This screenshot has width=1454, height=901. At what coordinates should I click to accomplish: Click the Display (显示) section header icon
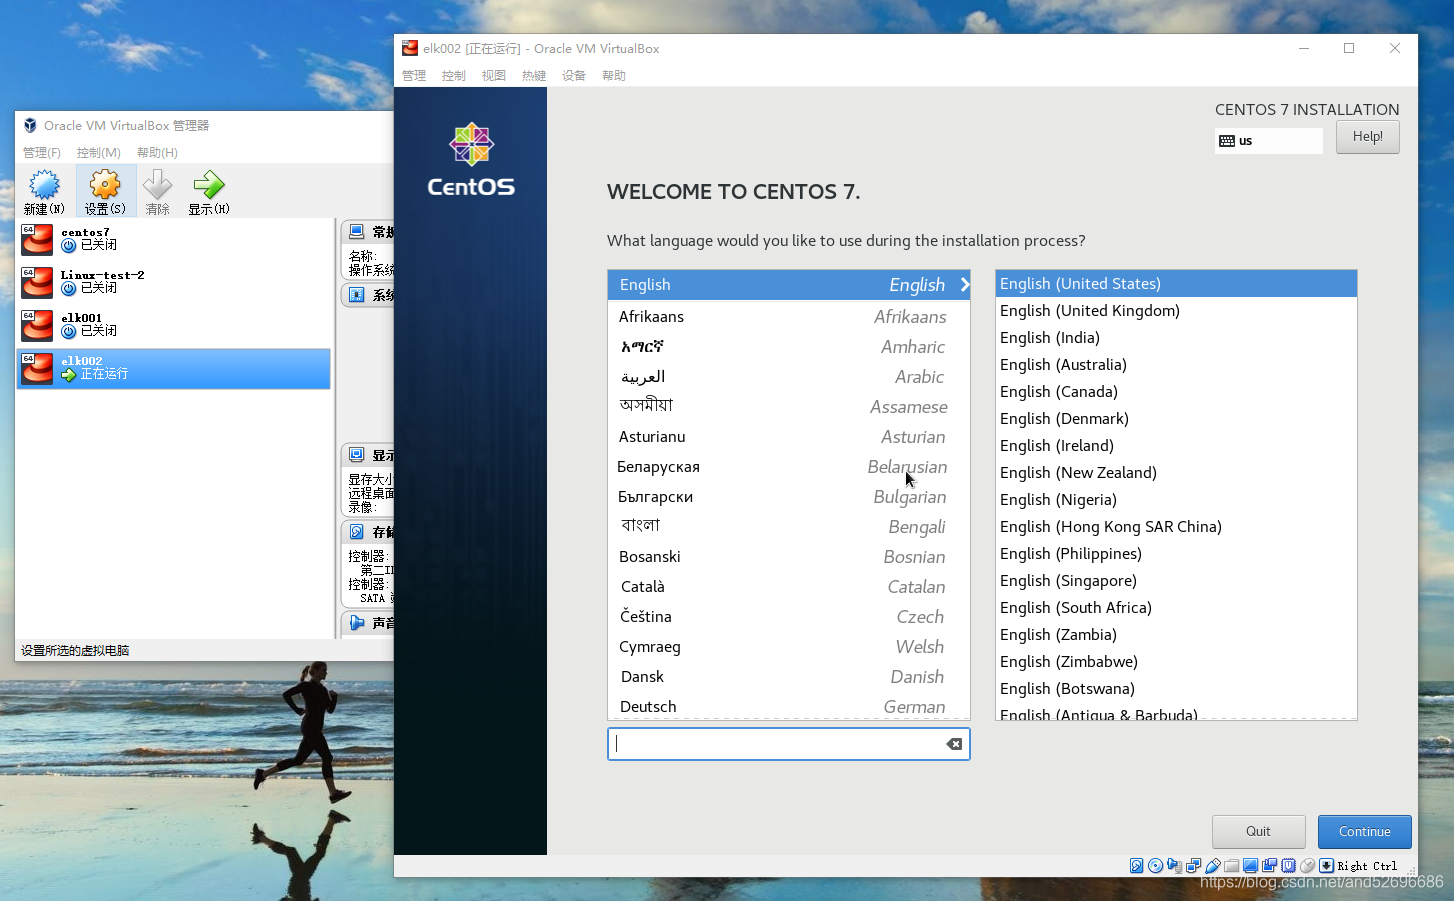pyautogui.click(x=356, y=455)
